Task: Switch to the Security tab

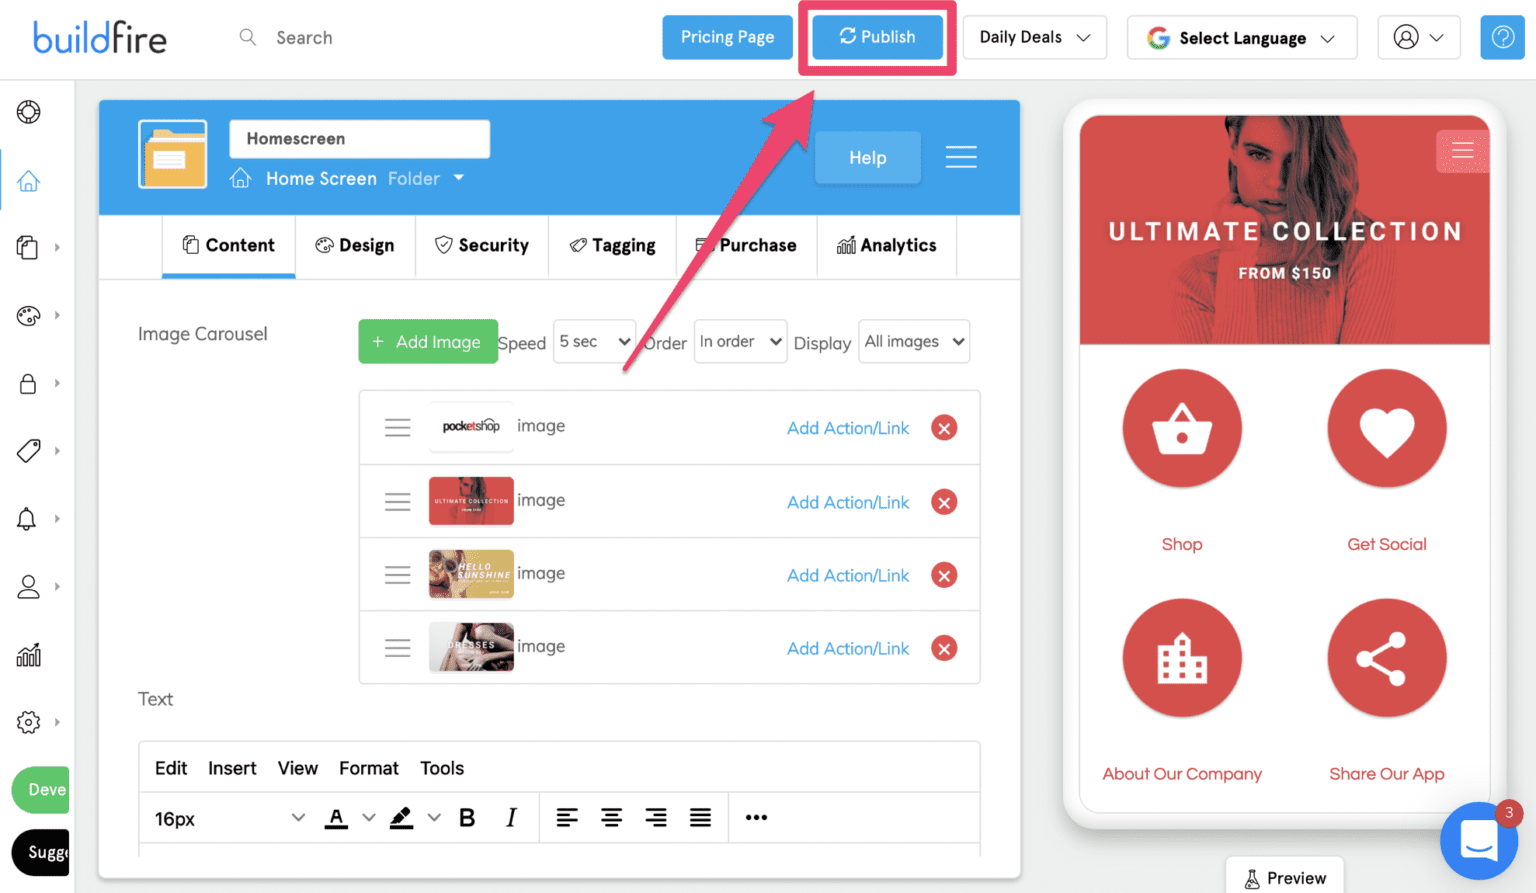Action: click(482, 245)
